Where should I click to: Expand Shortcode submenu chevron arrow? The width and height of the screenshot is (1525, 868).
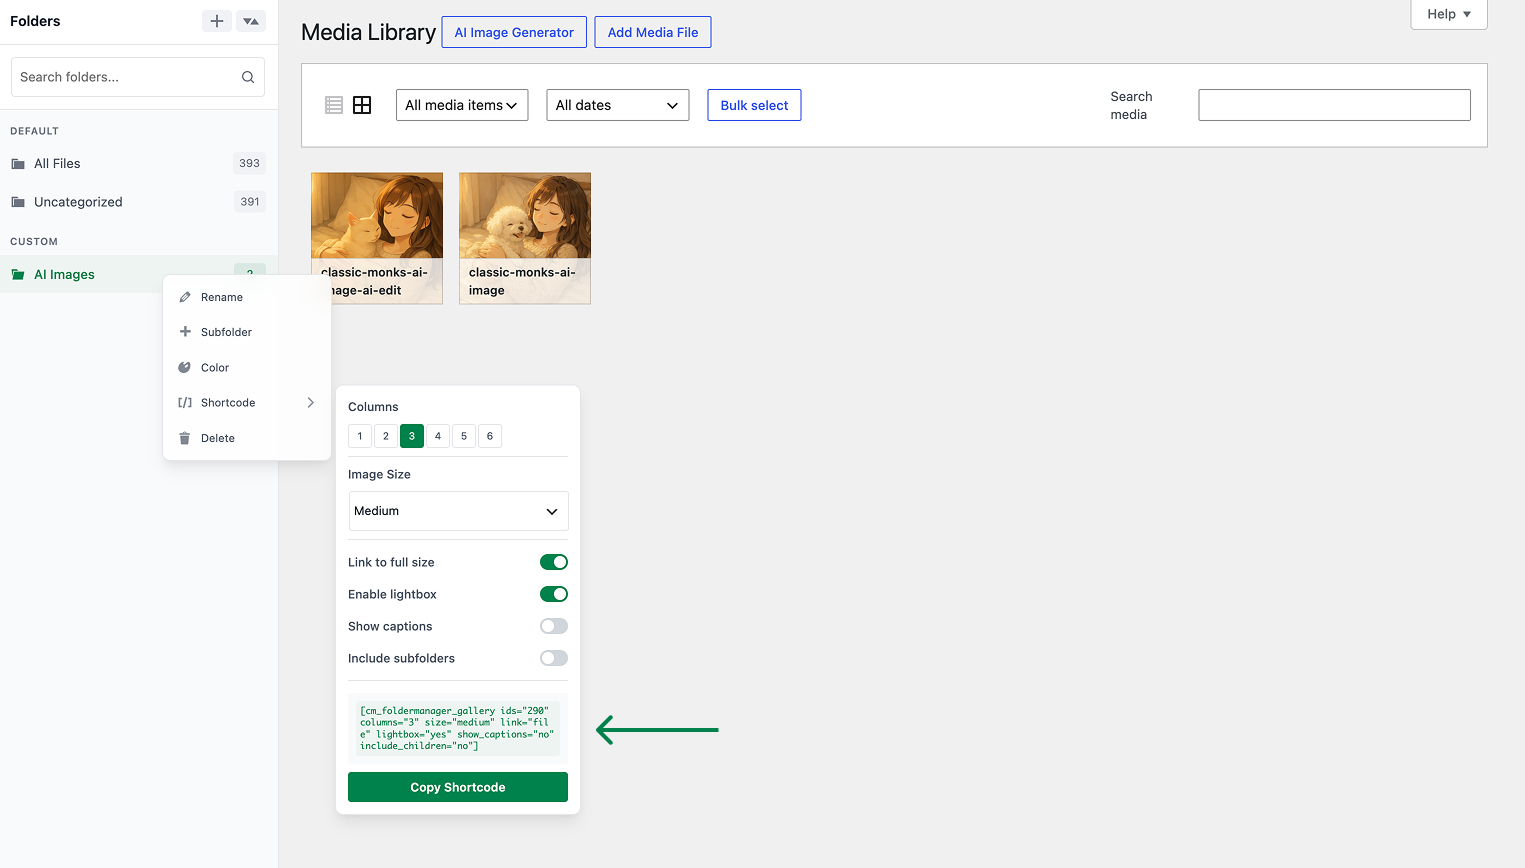[311, 403]
